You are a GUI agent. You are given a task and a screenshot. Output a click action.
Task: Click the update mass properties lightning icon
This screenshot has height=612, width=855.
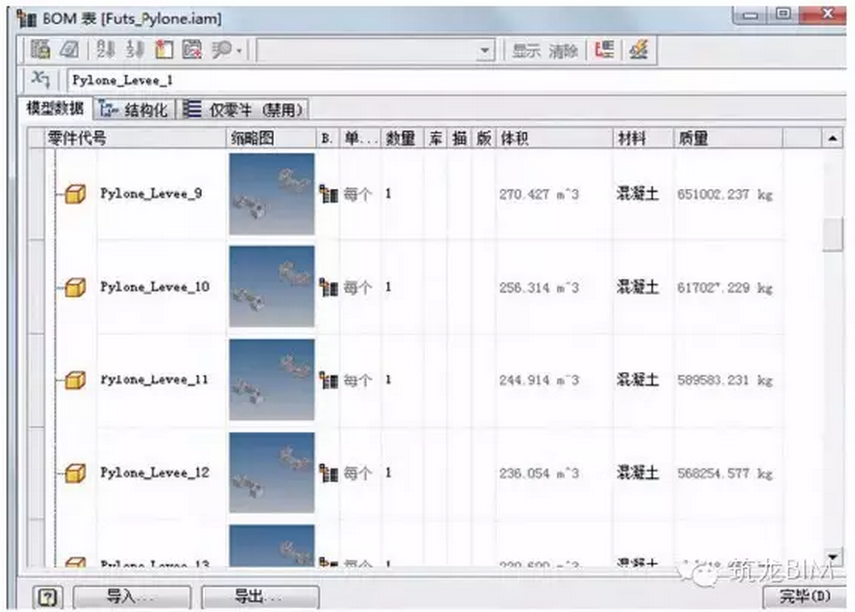coord(638,50)
